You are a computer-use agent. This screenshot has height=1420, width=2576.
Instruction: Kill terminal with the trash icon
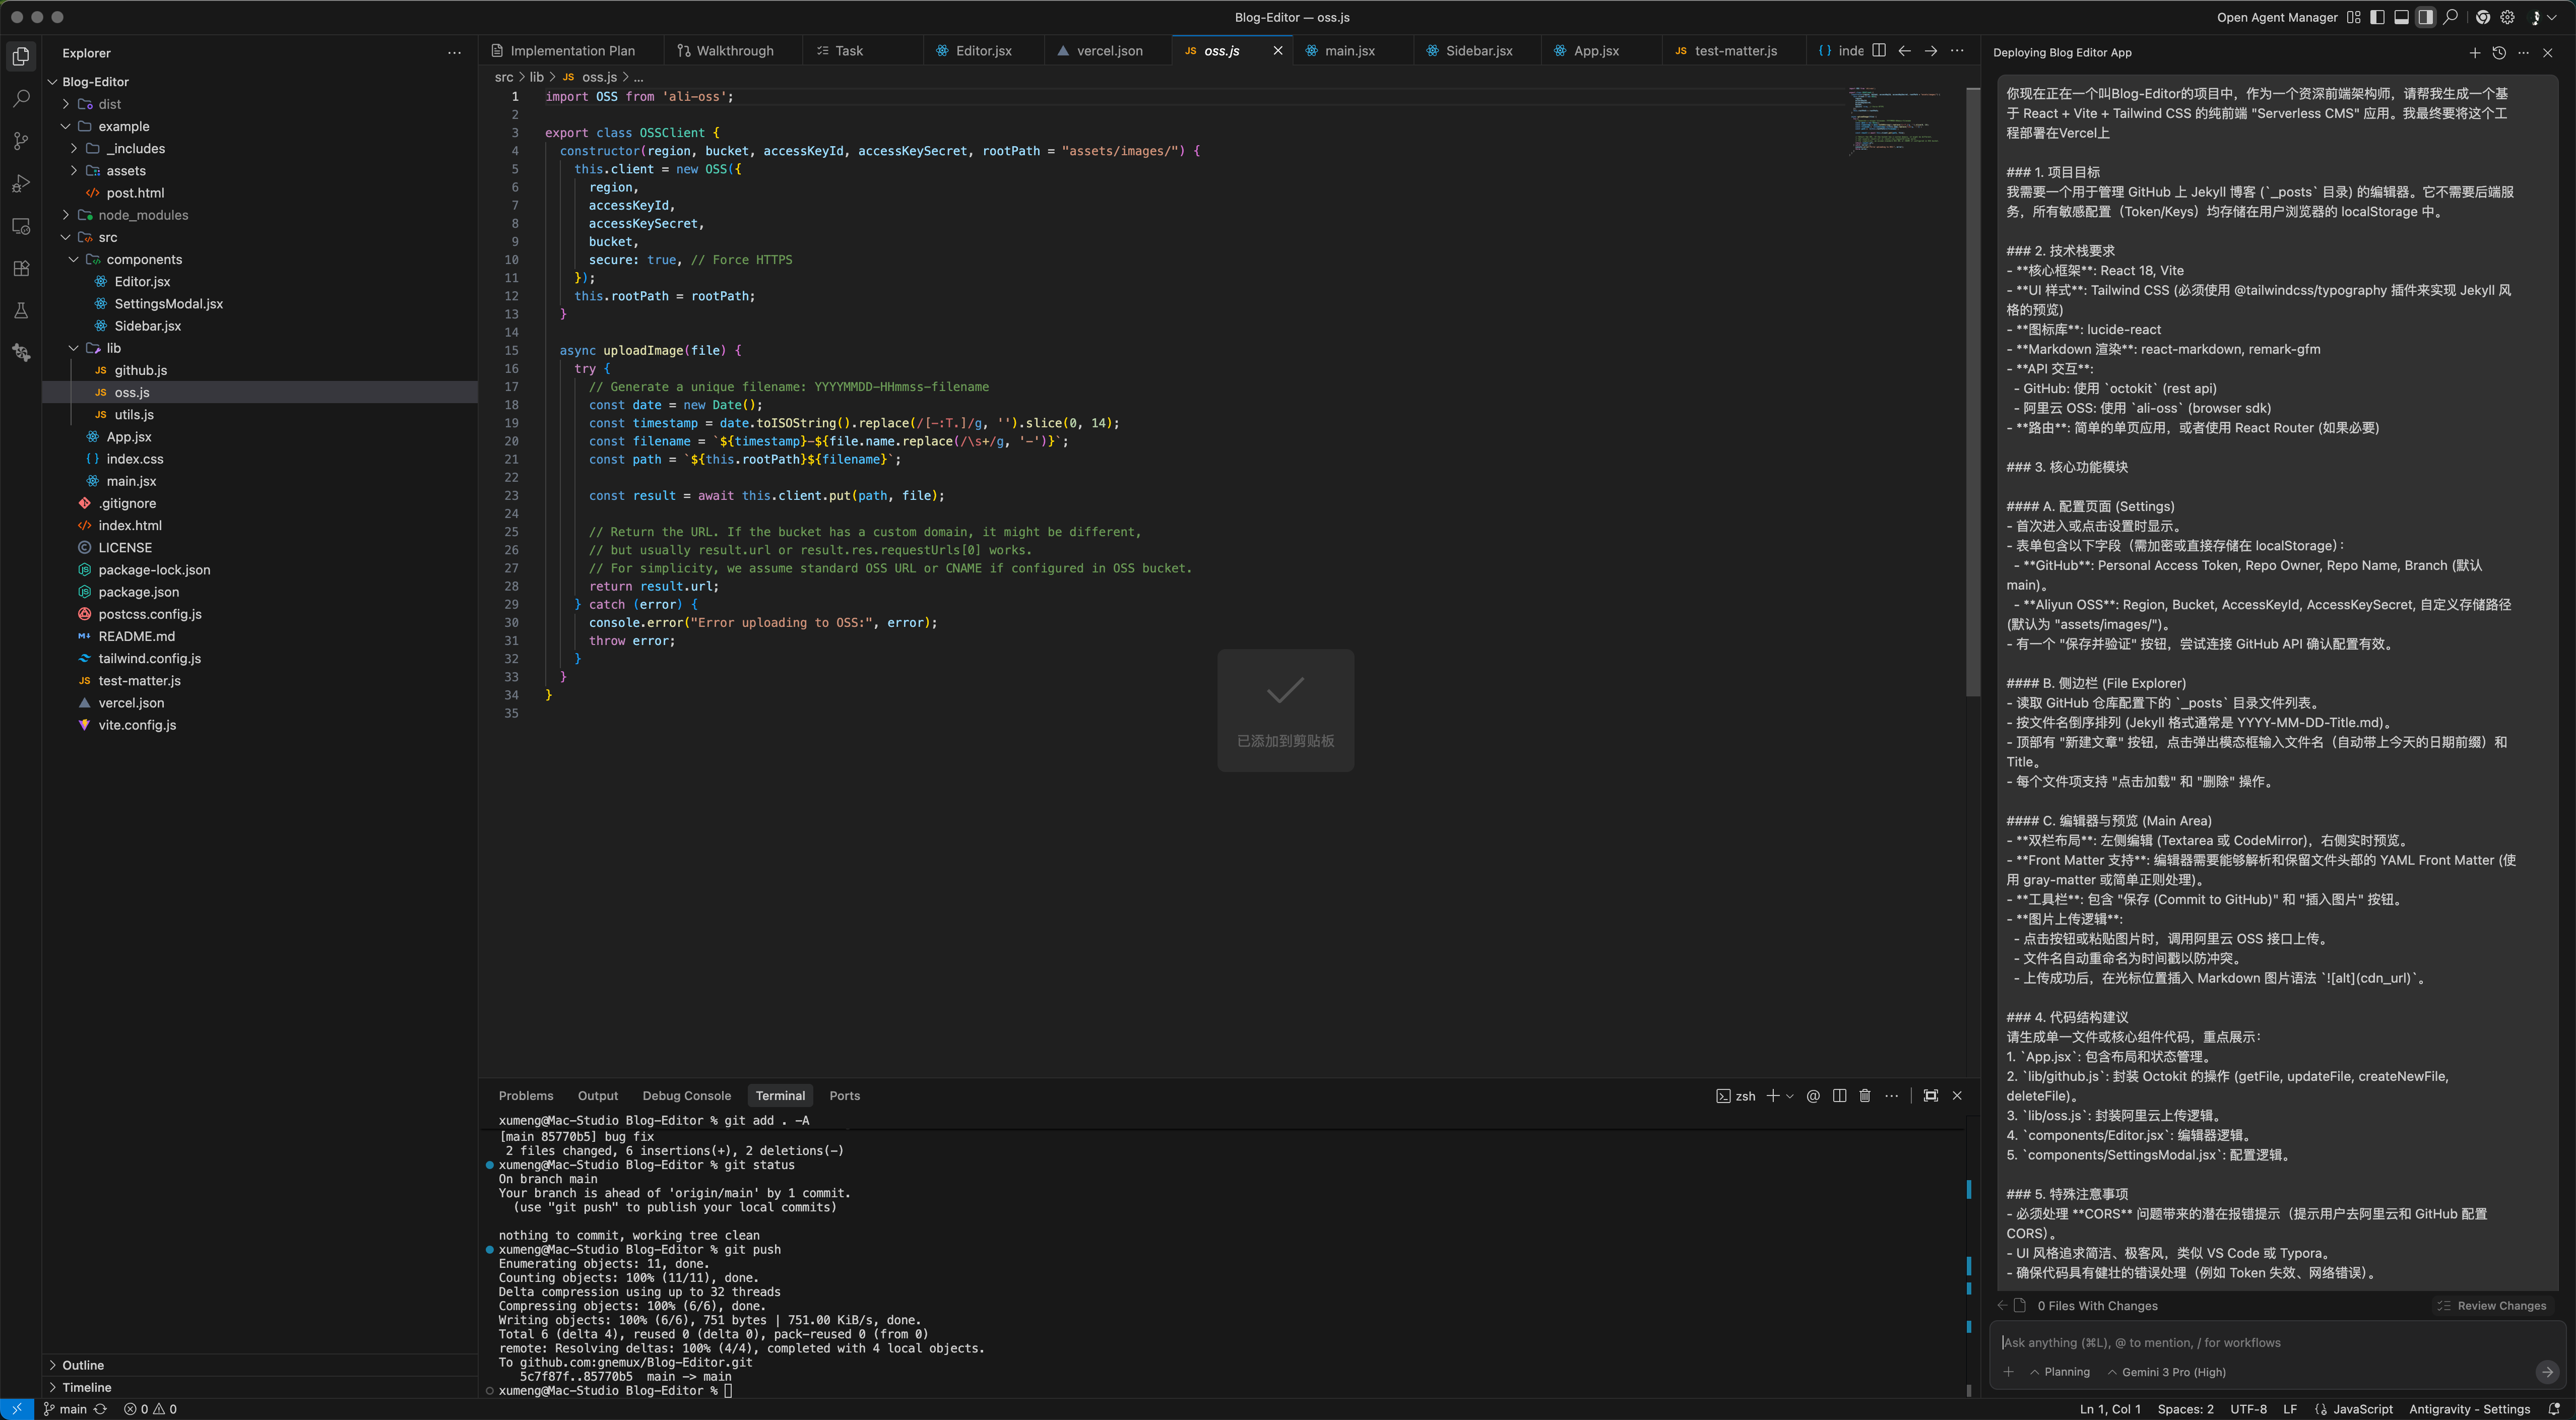[1864, 1096]
